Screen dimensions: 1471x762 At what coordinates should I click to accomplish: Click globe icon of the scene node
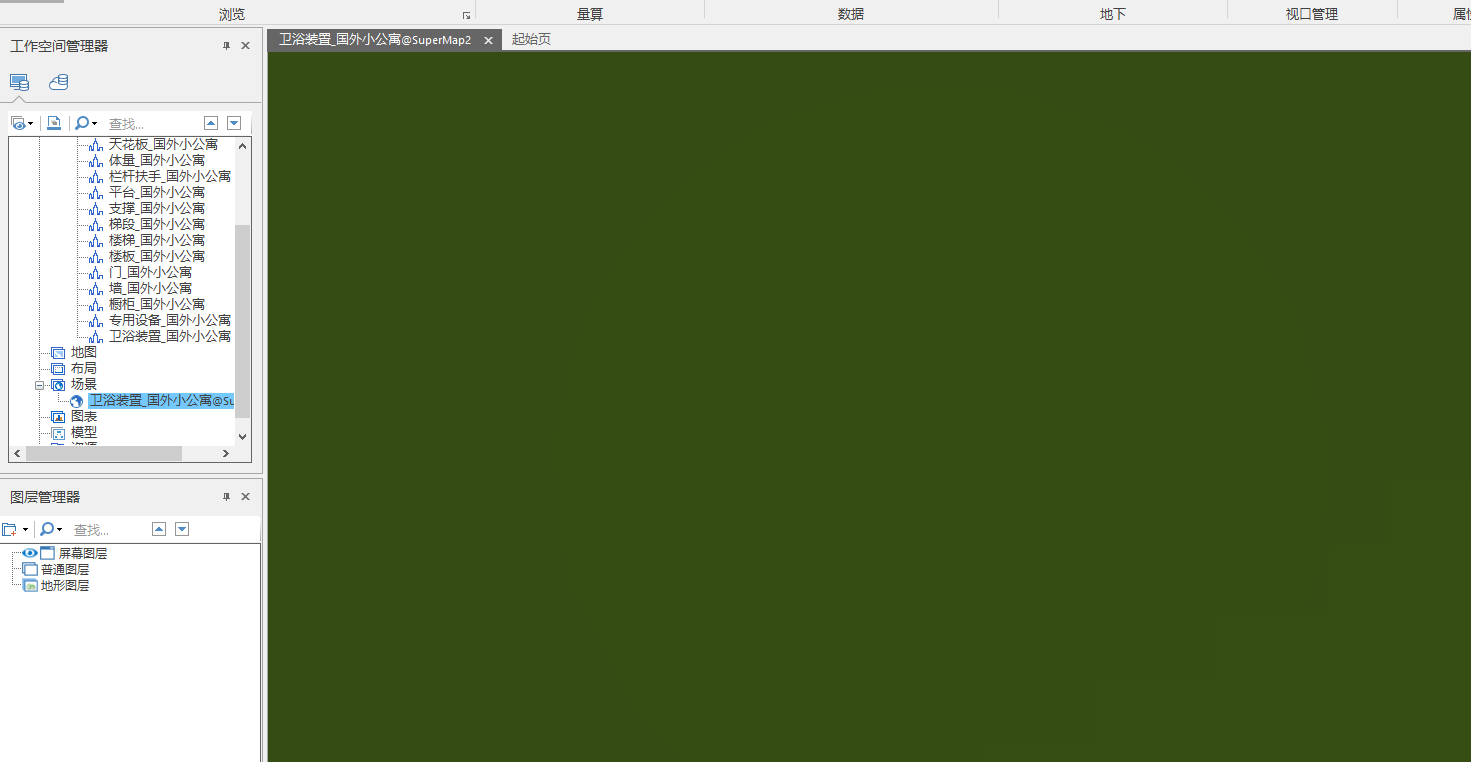(77, 401)
